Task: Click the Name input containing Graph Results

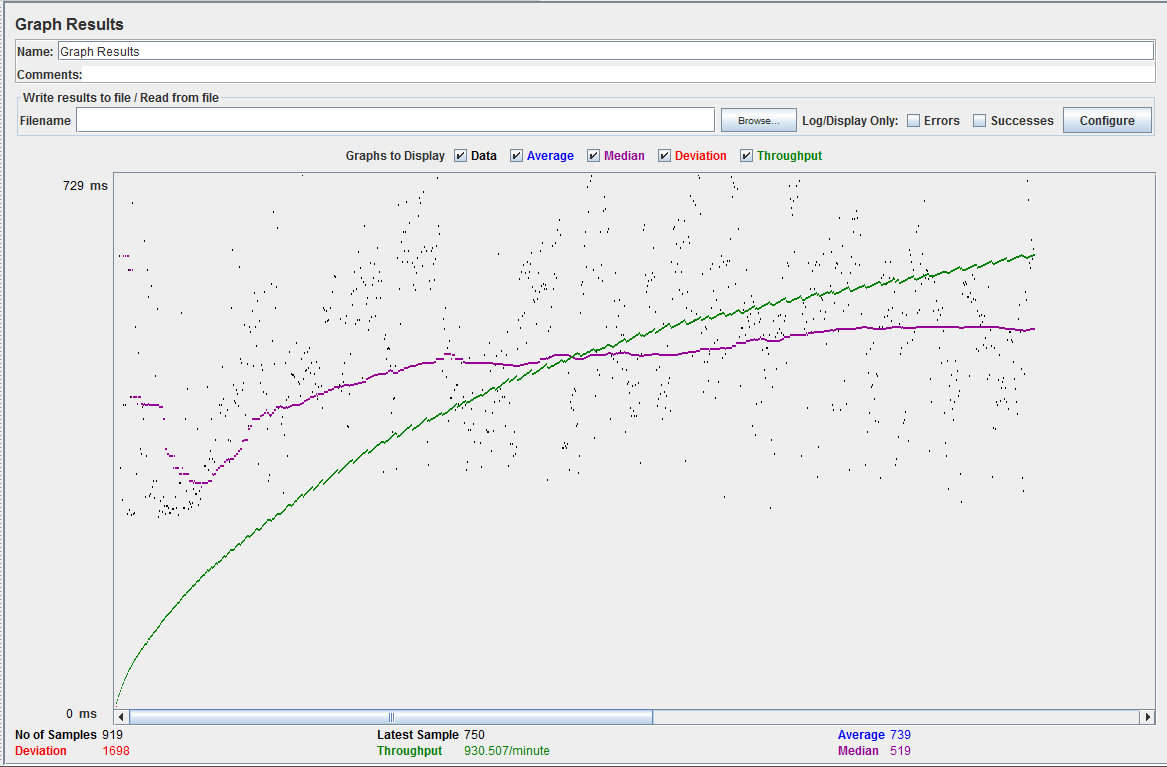Action: coord(400,51)
